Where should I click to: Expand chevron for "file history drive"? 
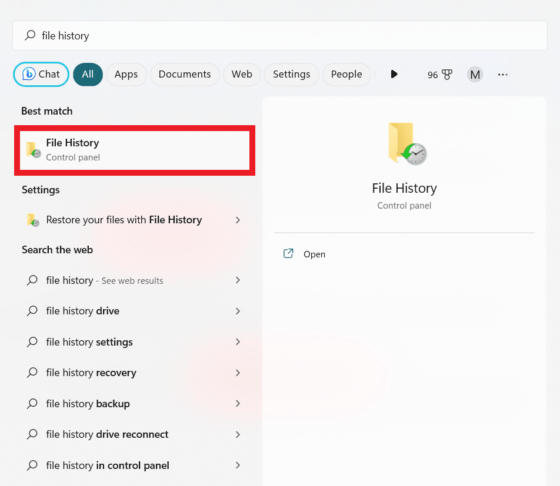[238, 311]
